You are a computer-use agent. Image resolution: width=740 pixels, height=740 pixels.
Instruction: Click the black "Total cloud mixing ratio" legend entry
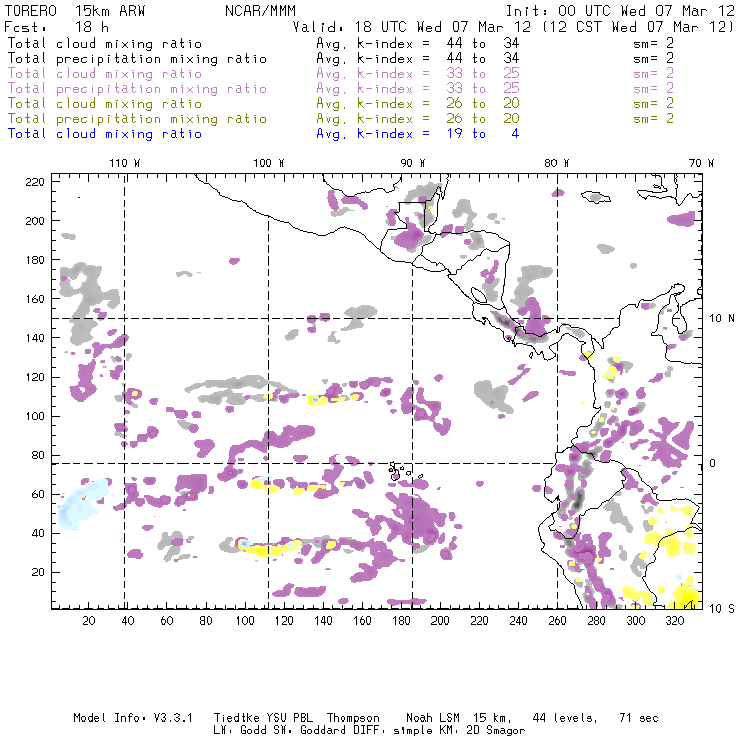click(105, 43)
